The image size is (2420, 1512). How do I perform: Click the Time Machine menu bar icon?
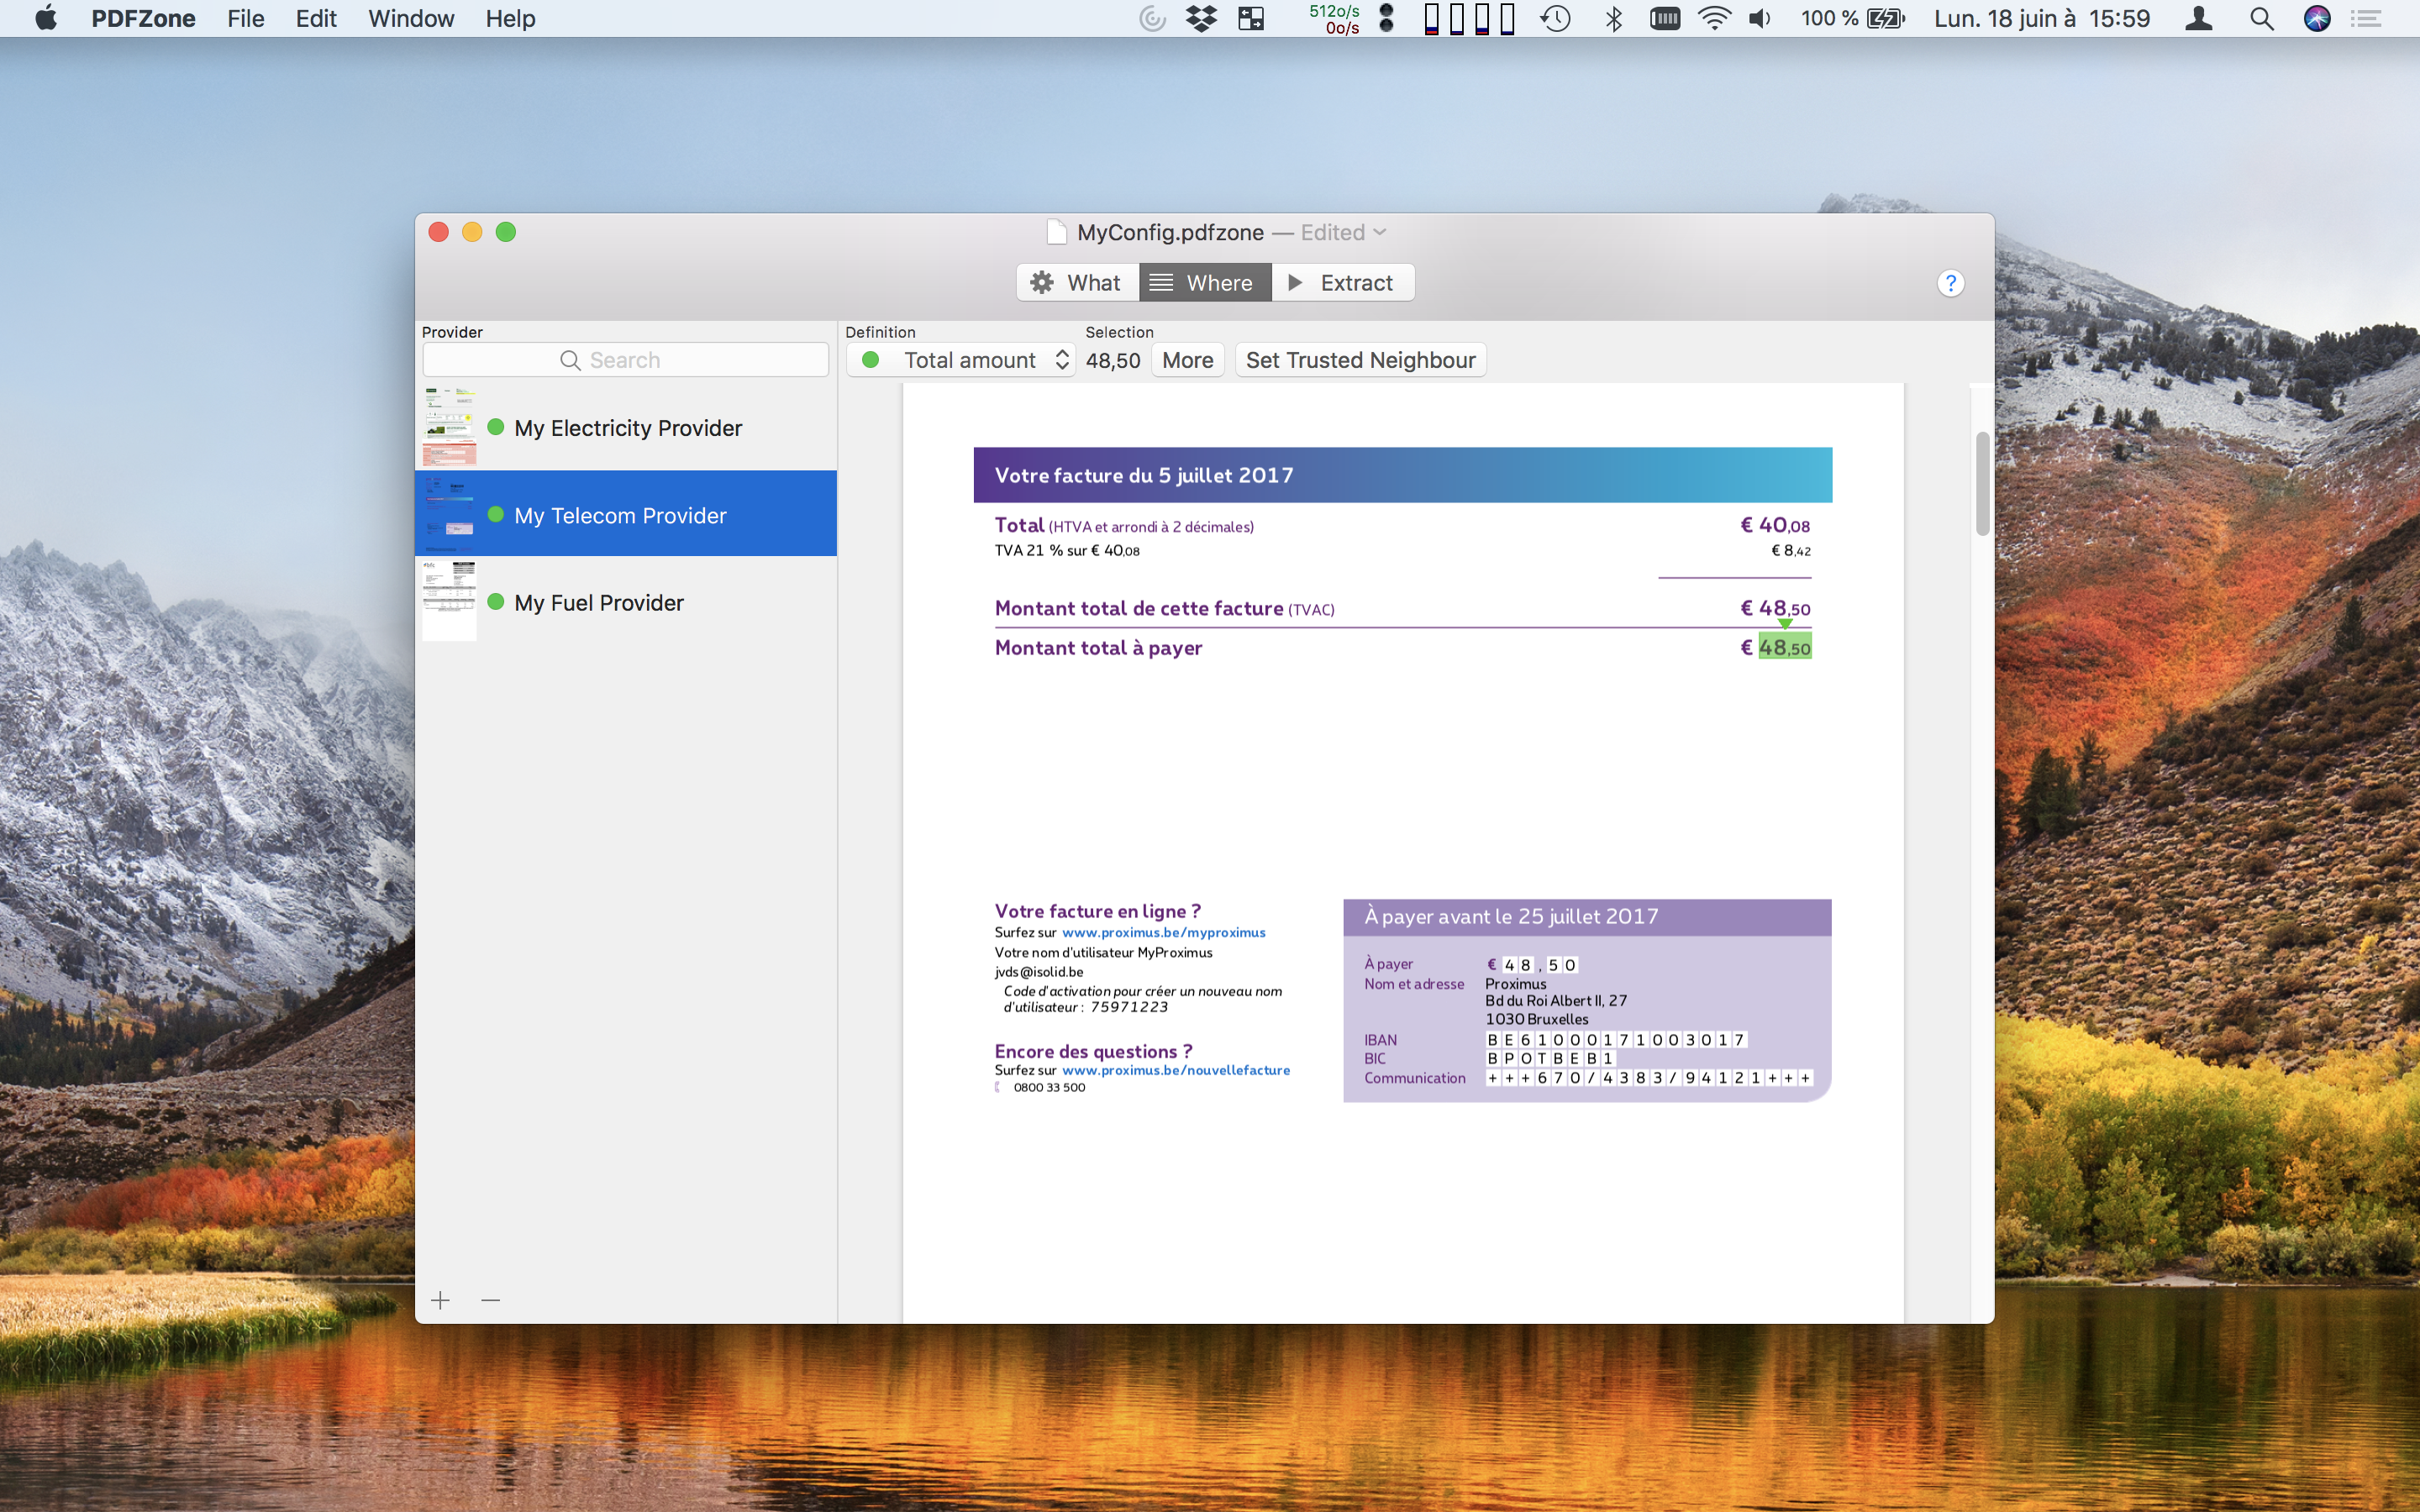pos(1555,18)
